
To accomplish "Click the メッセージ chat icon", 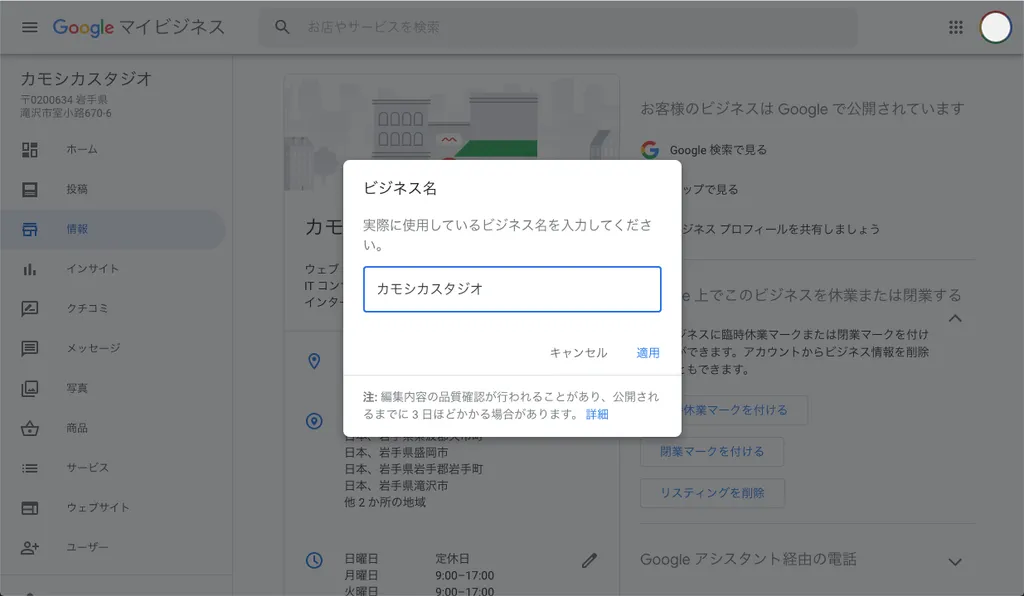I will click(x=29, y=349).
